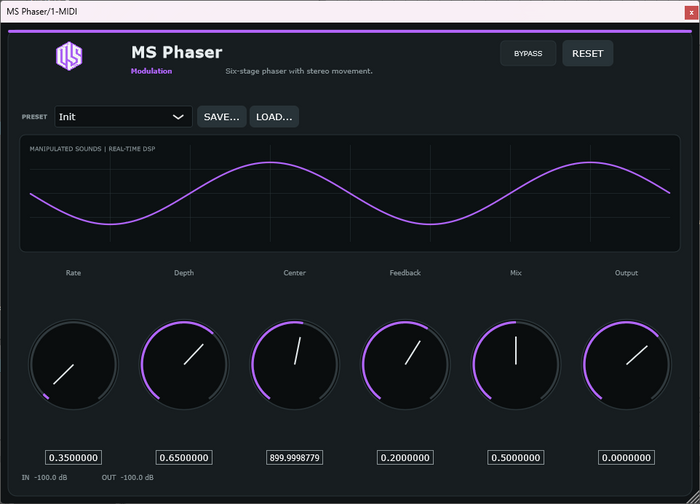The image size is (700, 504).
Task: Click the Depth knob
Action: (x=184, y=364)
